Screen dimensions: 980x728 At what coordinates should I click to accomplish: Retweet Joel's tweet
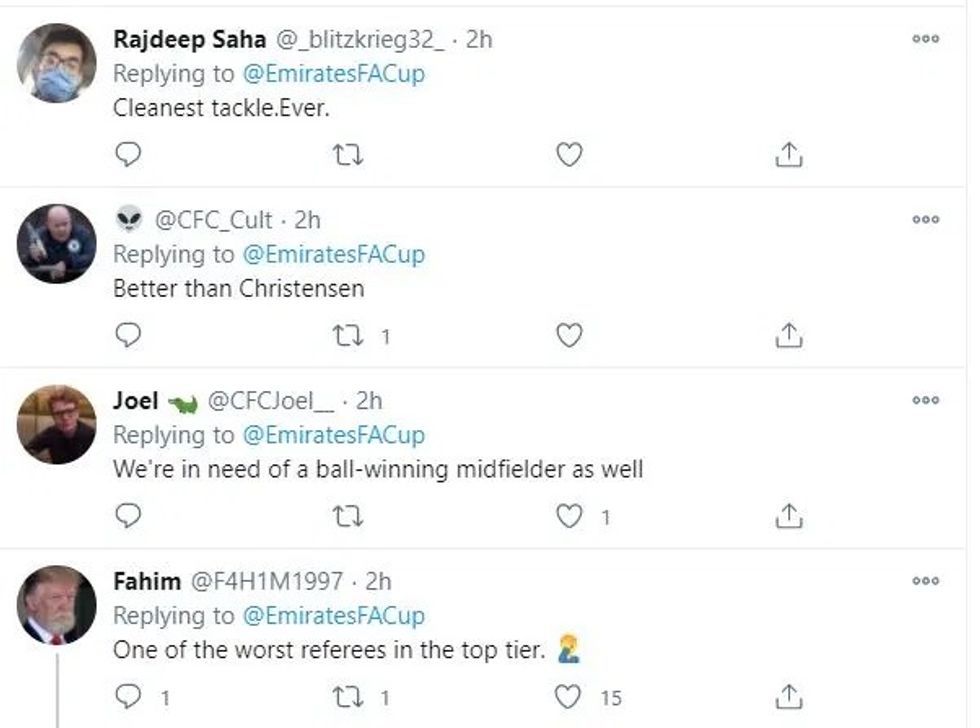coord(349,515)
